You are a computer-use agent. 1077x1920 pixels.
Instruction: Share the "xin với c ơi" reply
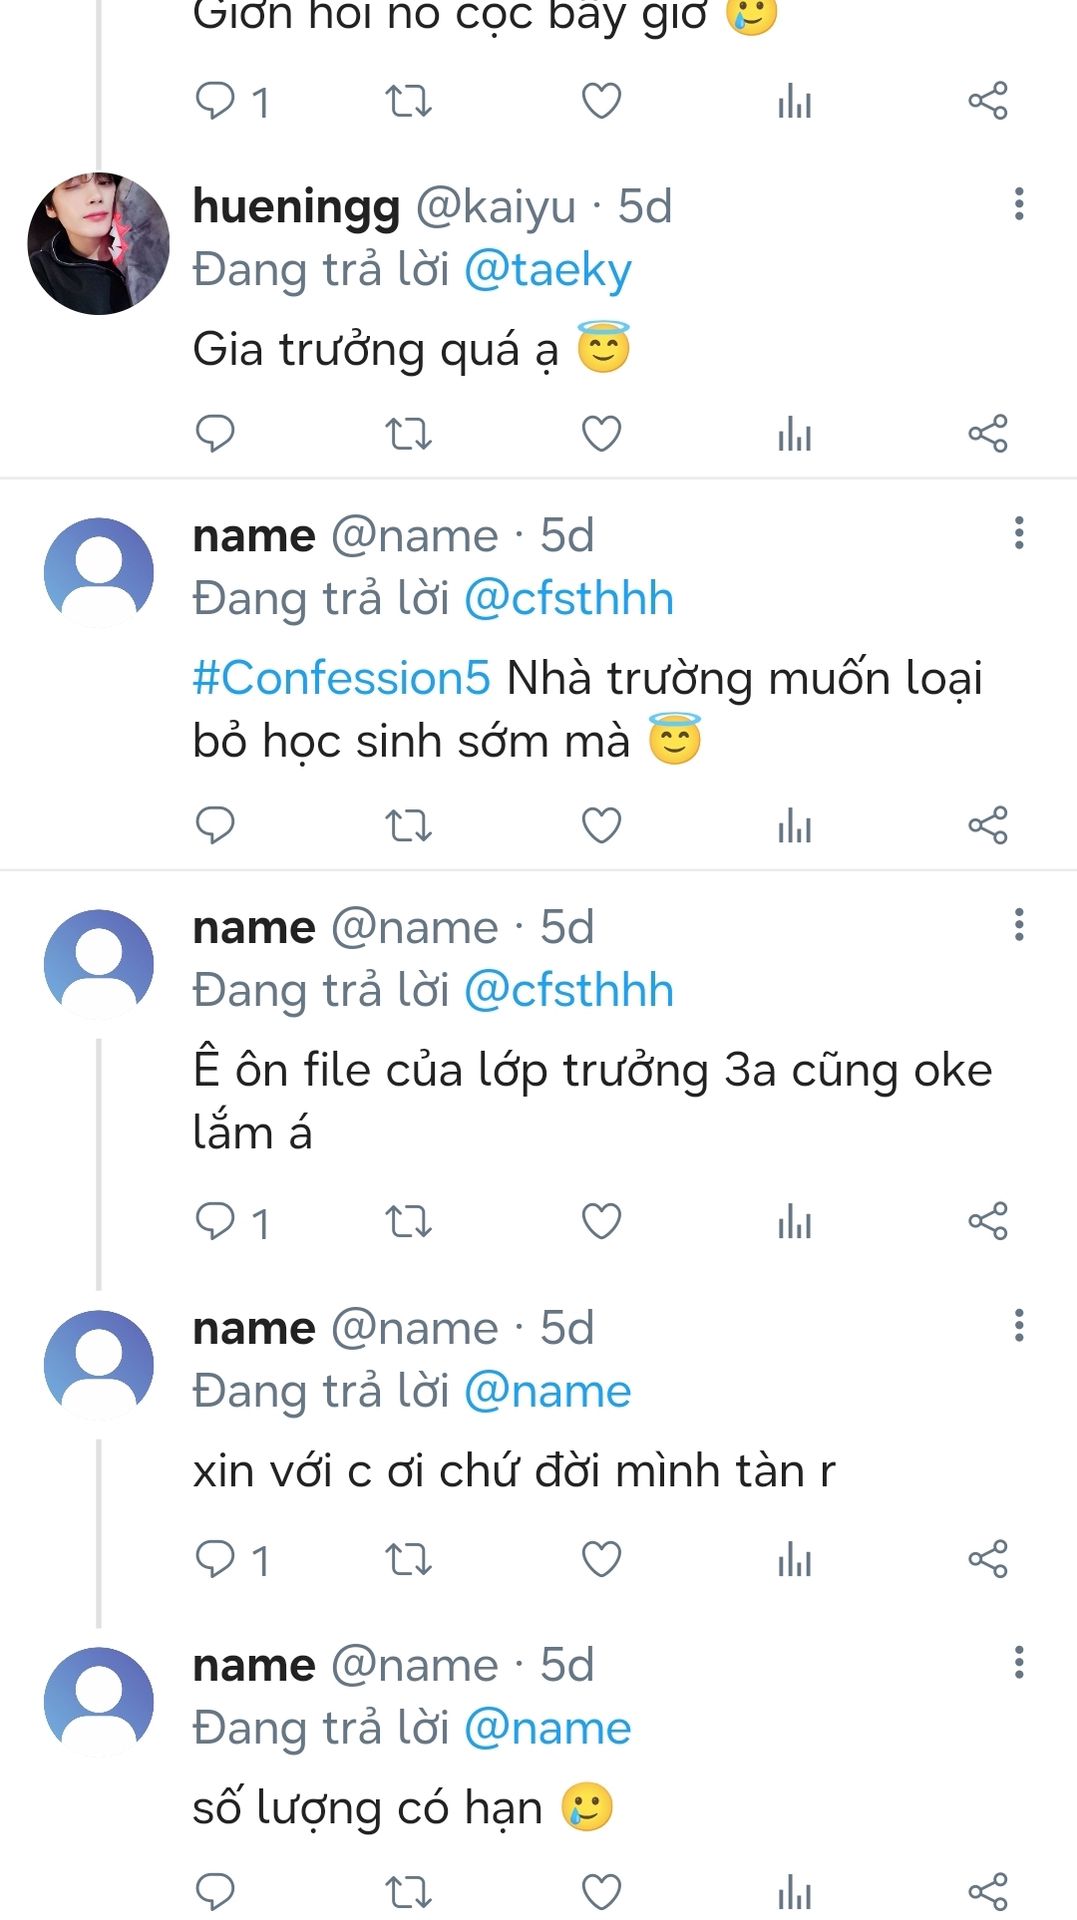987,1559
